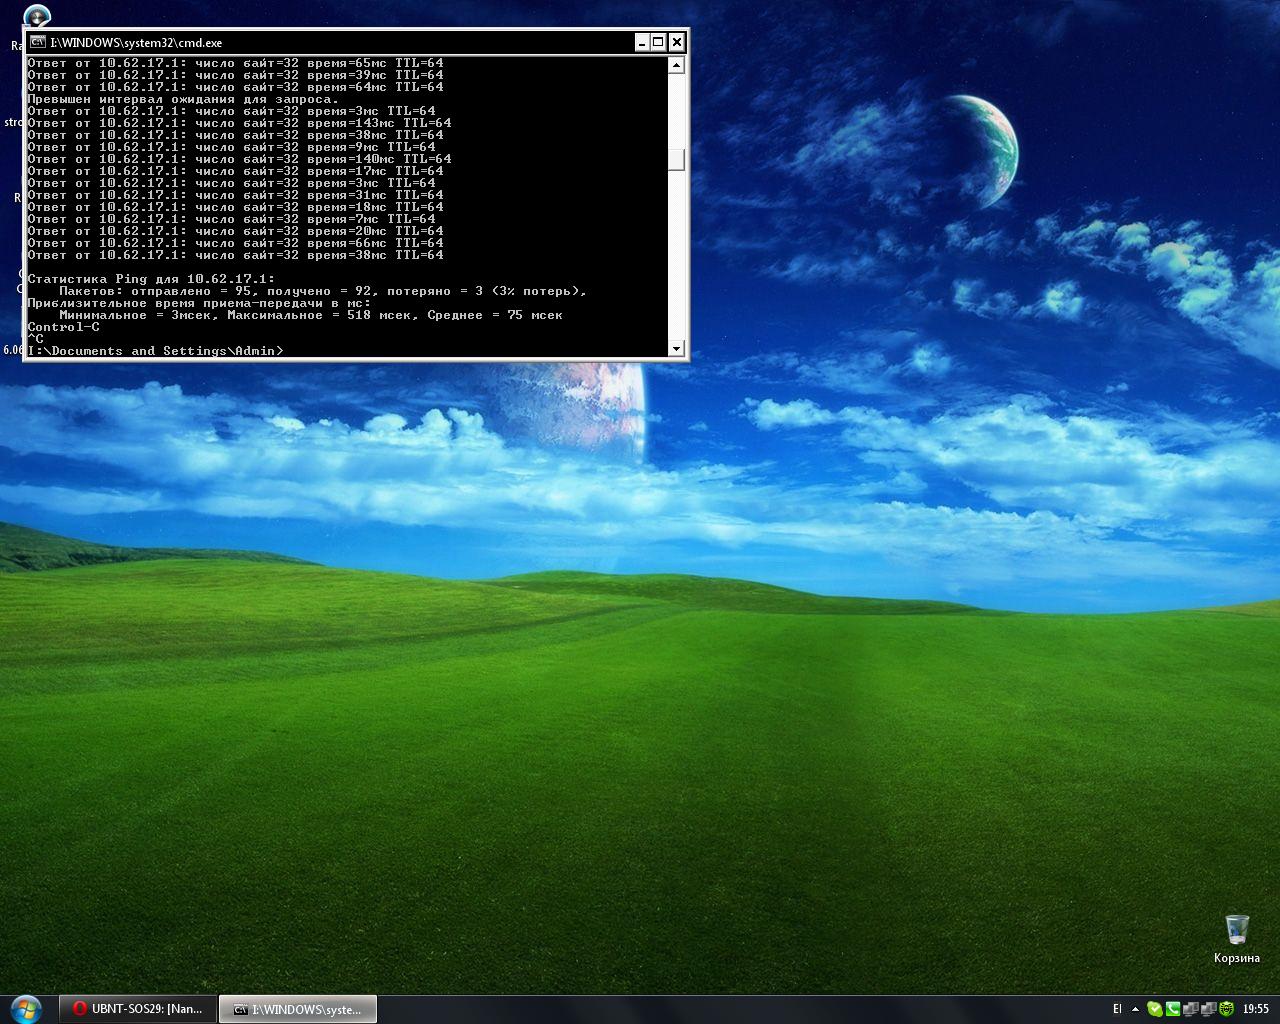Click the cmd.exe window title bar text
The height and width of the screenshot is (1024, 1280).
coord(136,43)
